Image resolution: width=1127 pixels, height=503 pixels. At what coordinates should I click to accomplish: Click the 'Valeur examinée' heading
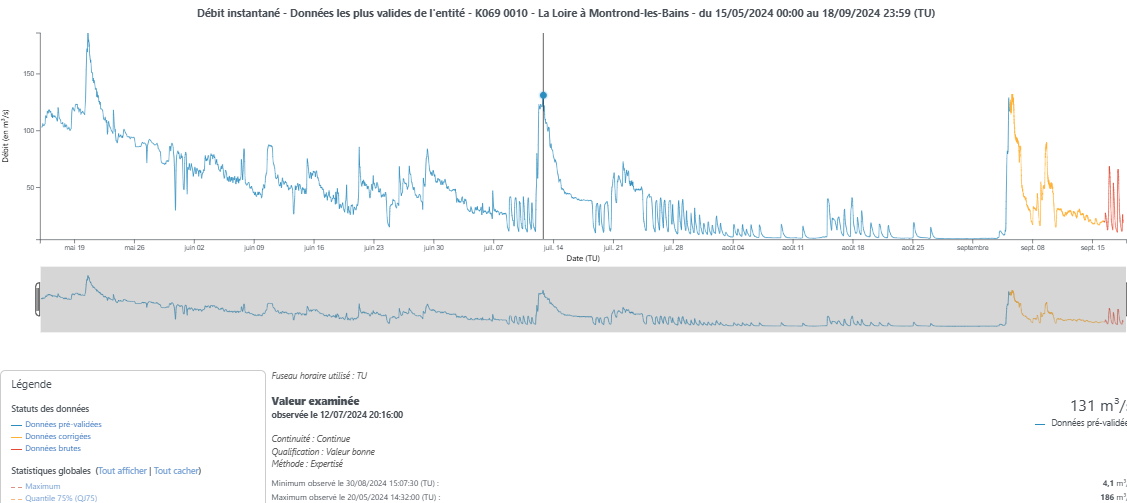315,401
